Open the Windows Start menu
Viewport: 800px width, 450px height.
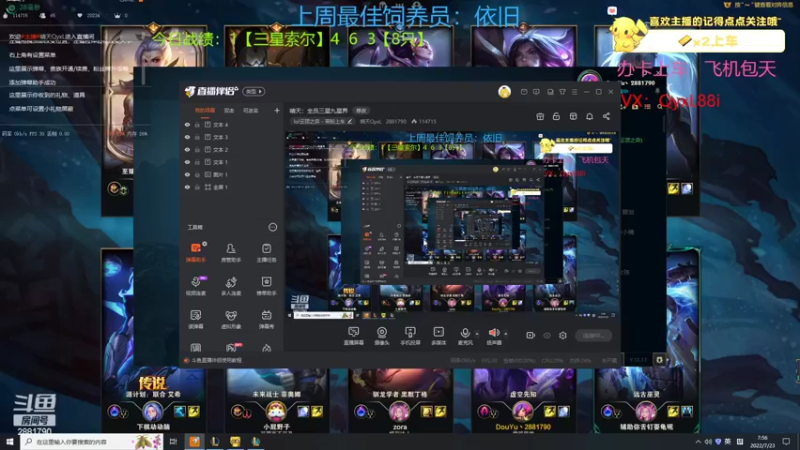[x=10, y=441]
